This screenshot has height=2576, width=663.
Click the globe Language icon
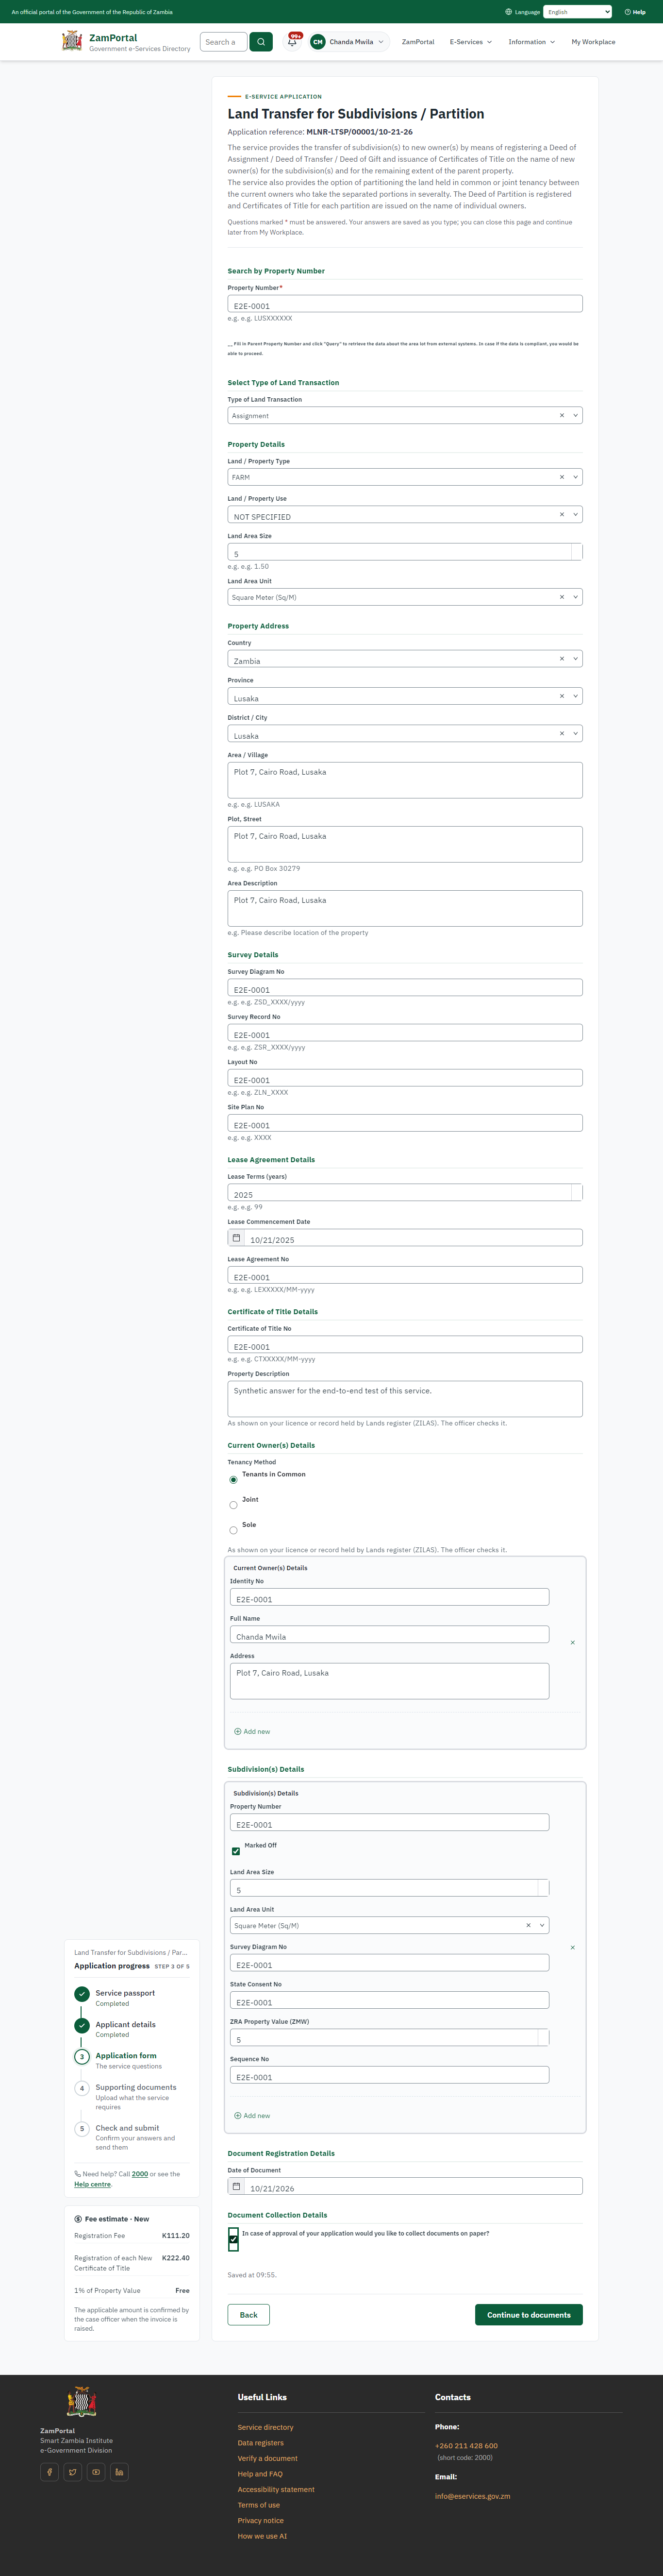509,12
